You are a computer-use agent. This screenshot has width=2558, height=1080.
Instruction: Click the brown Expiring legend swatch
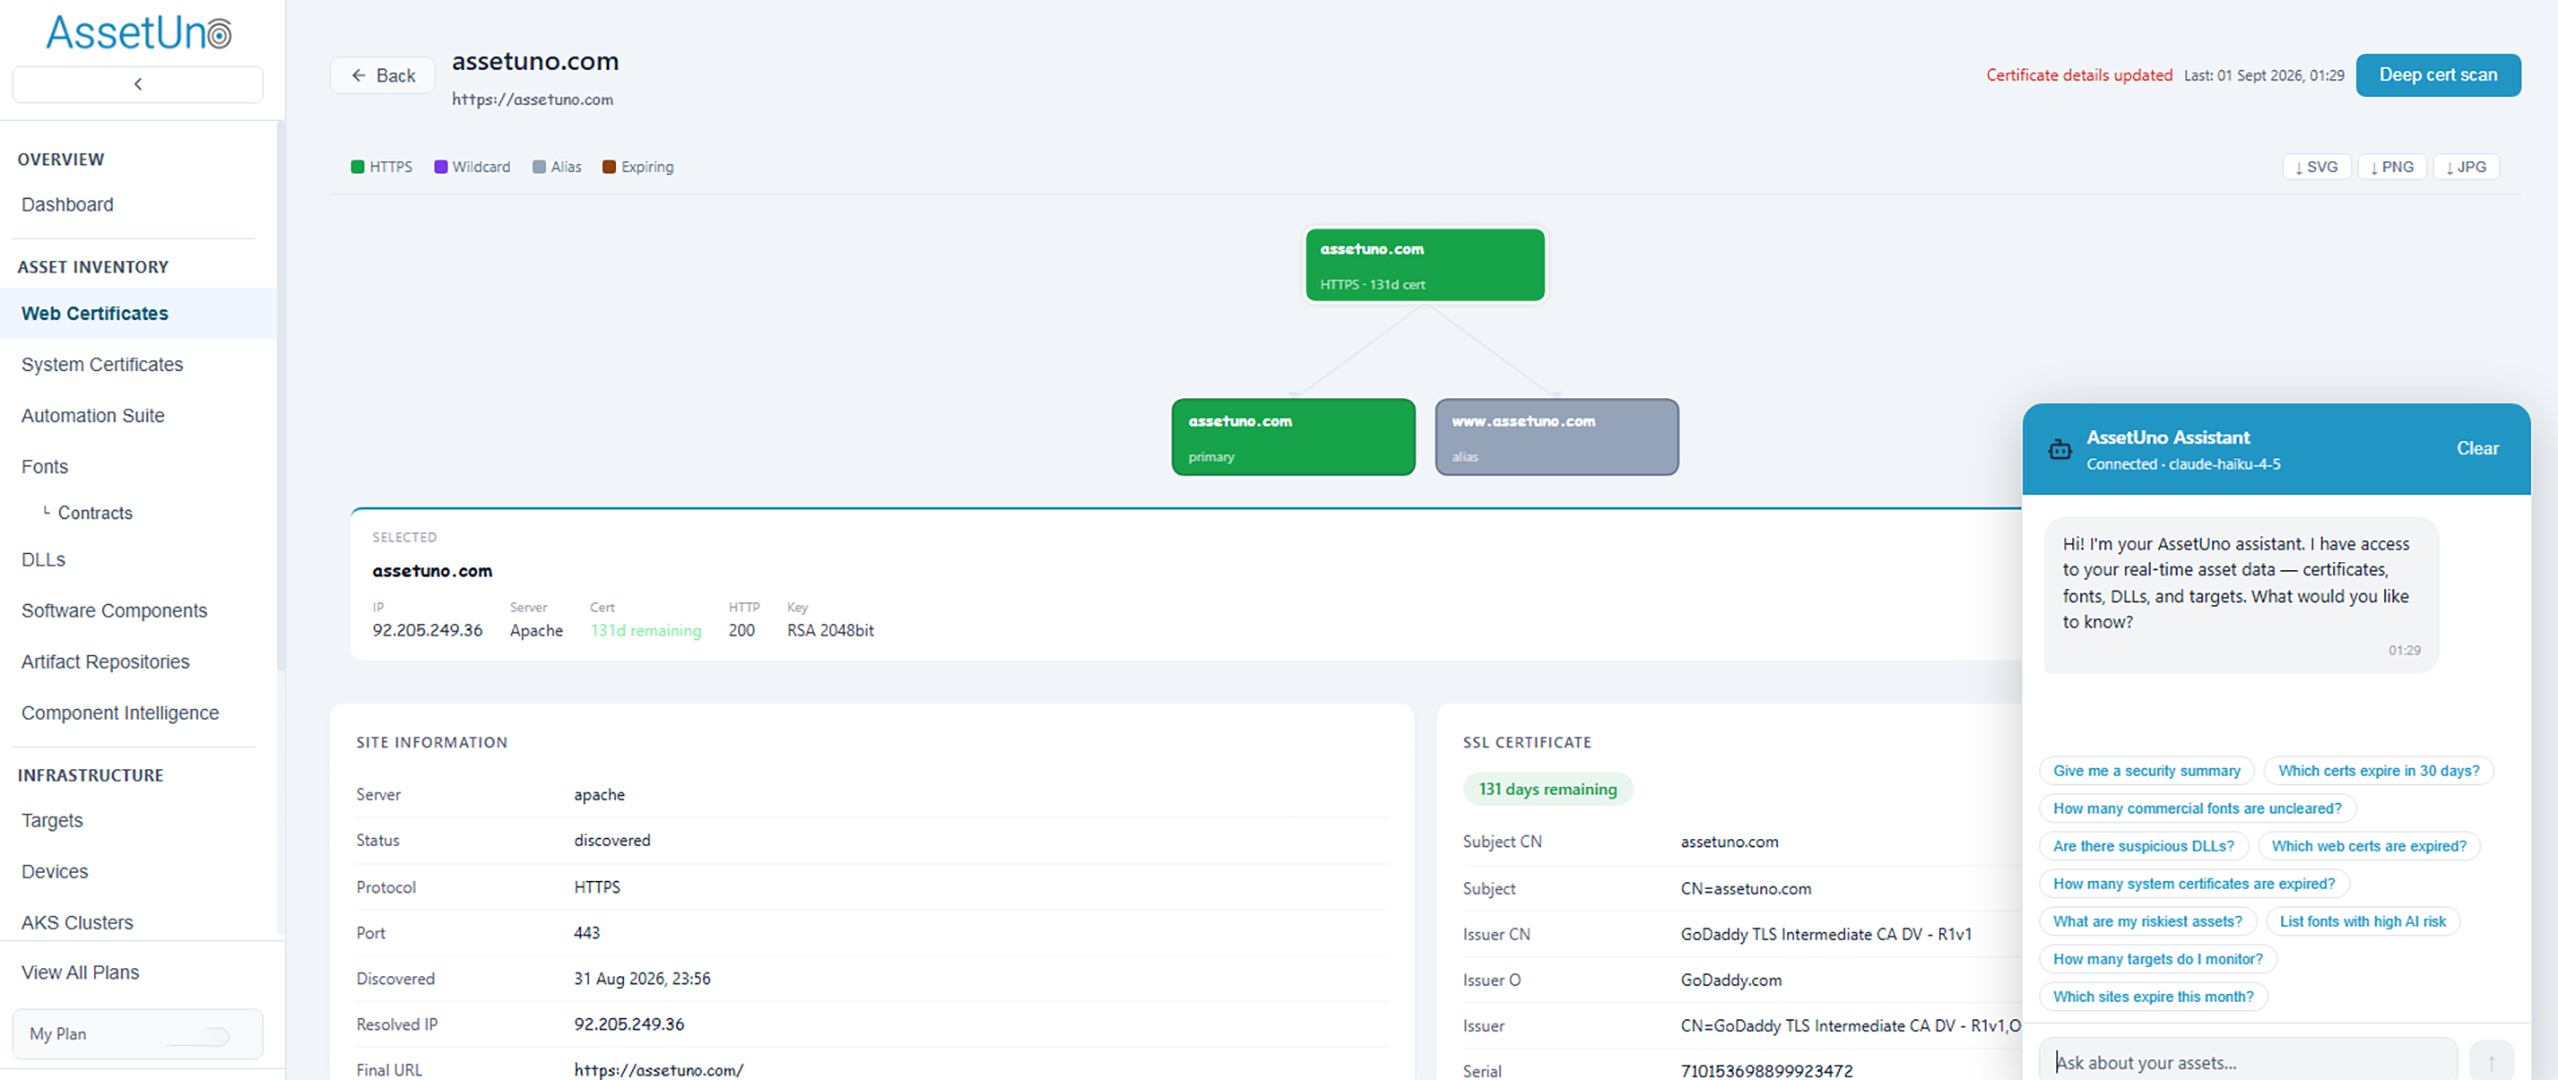[x=609, y=167]
